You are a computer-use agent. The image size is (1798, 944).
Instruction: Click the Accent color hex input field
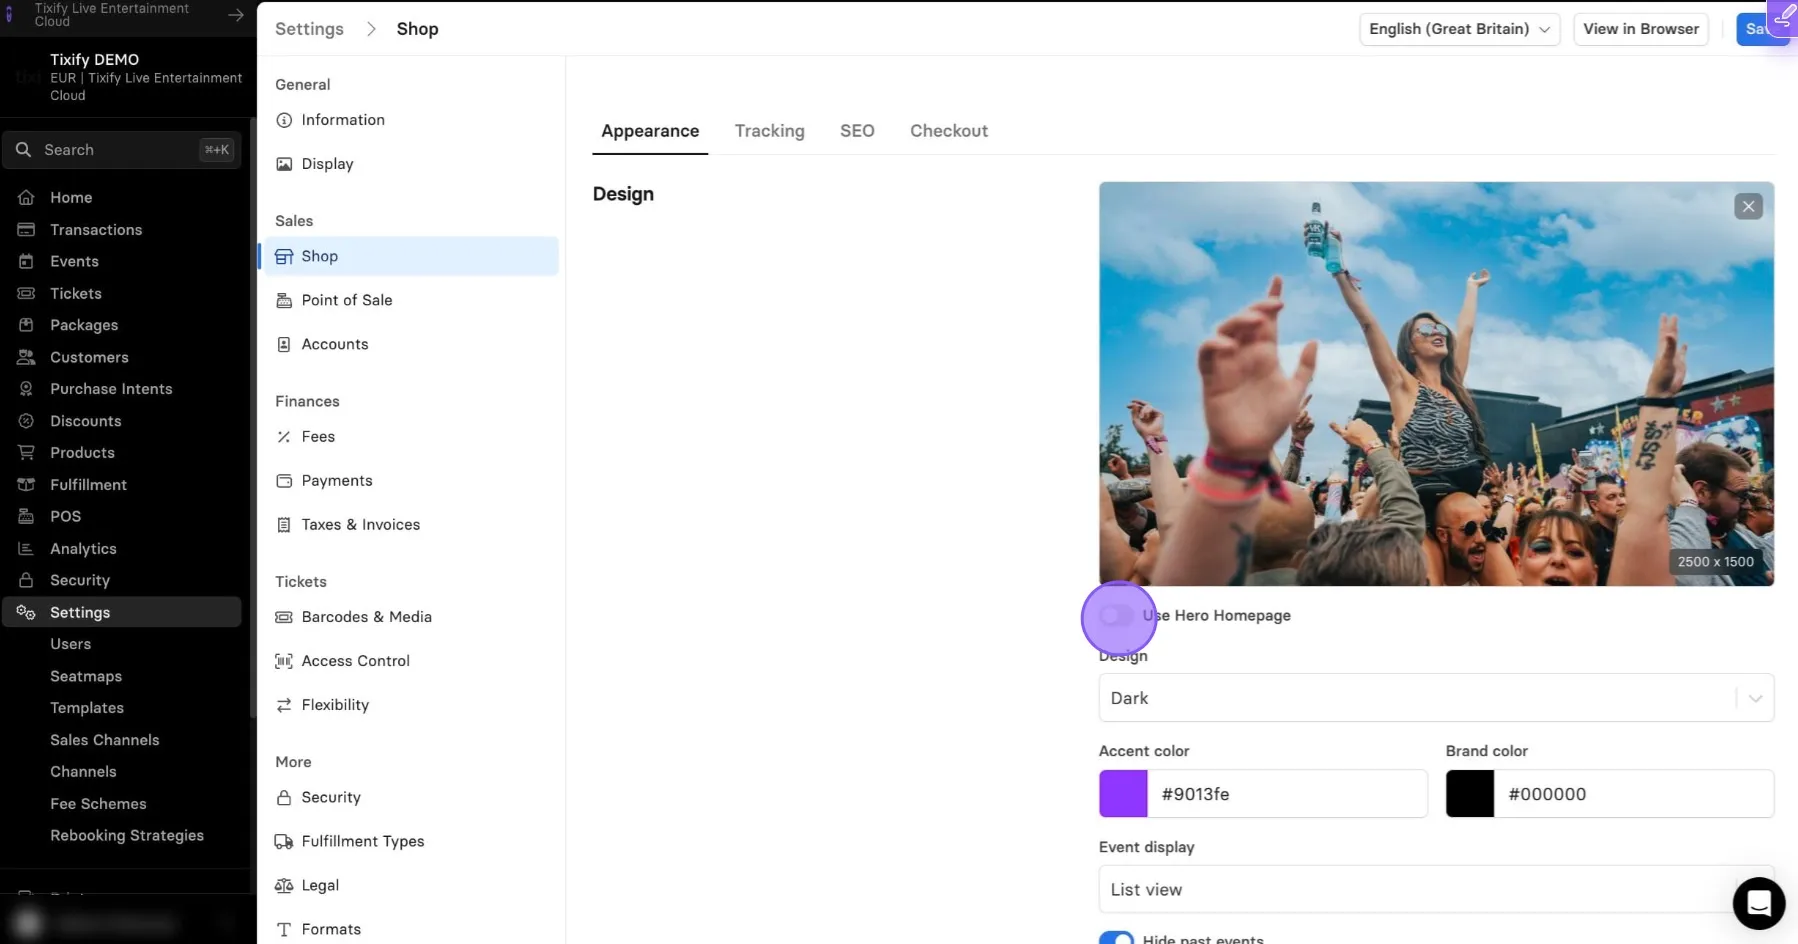(1287, 794)
